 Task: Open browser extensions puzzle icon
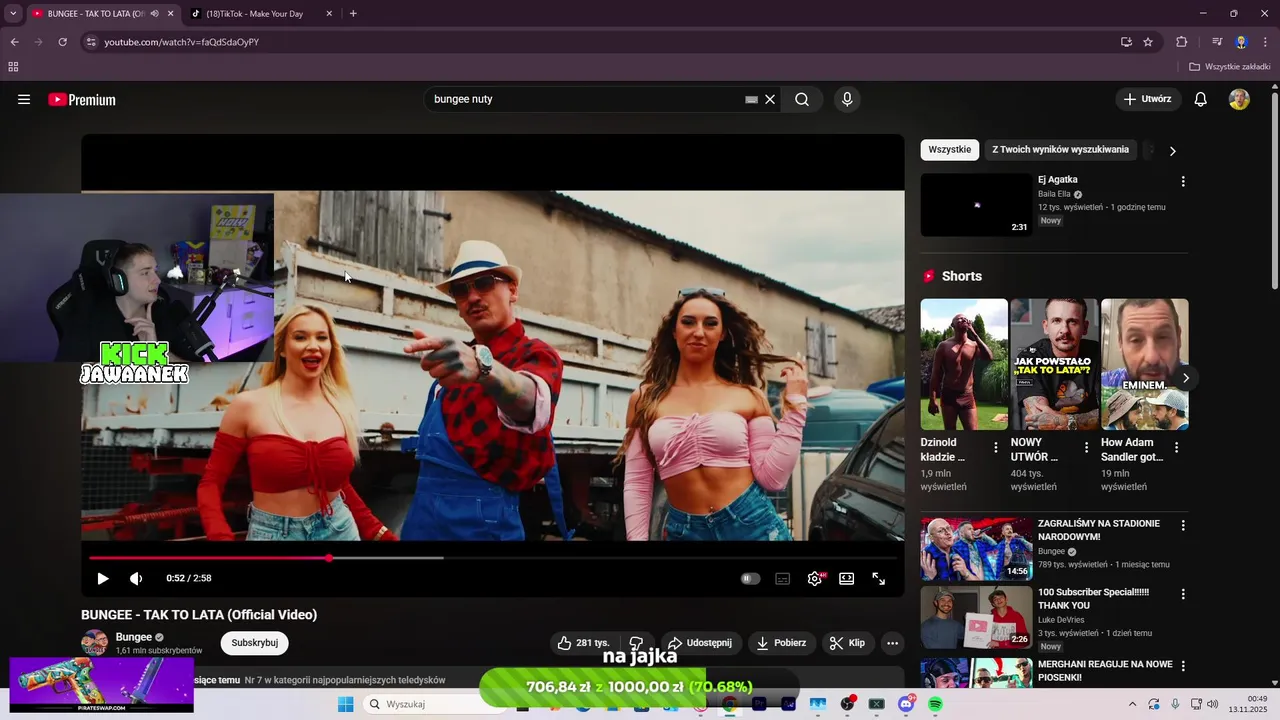point(1181,42)
